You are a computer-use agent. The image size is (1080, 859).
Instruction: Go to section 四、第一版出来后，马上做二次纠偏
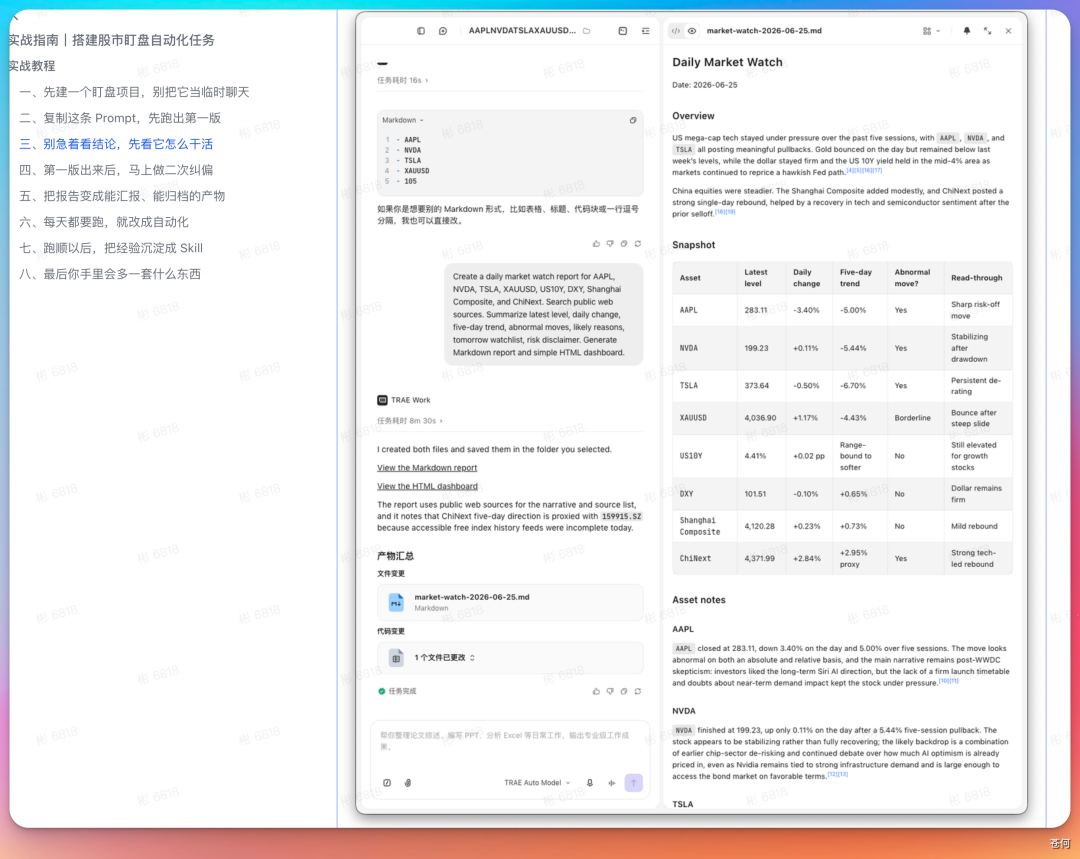(116, 170)
